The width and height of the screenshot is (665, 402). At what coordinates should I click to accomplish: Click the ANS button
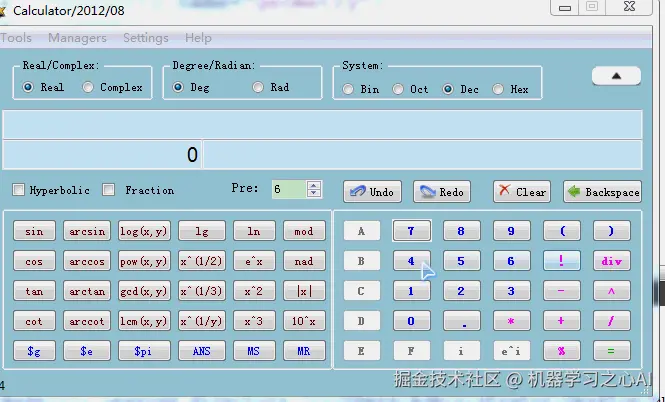(x=201, y=351)
